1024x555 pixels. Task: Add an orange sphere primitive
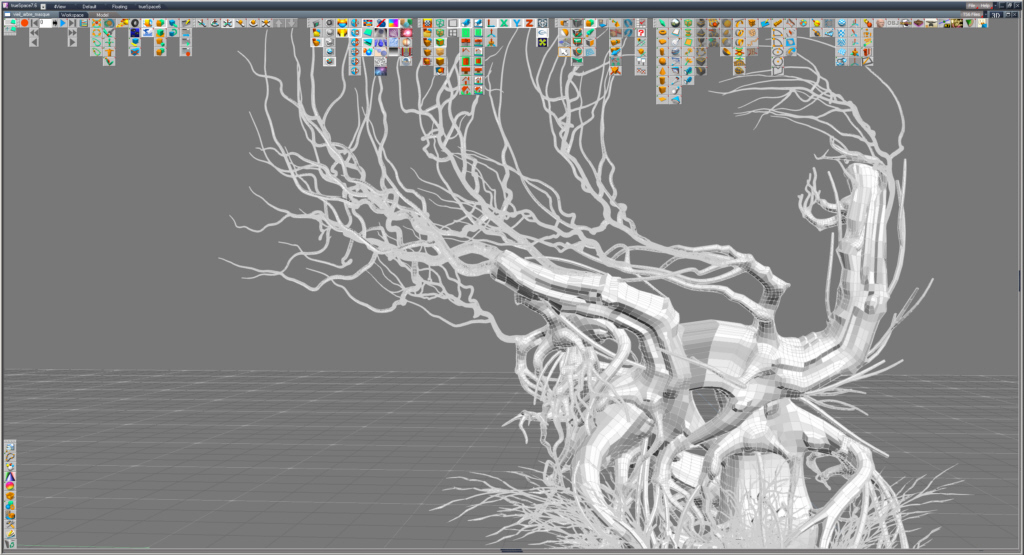pyautogui.click(x=662, y=61)
